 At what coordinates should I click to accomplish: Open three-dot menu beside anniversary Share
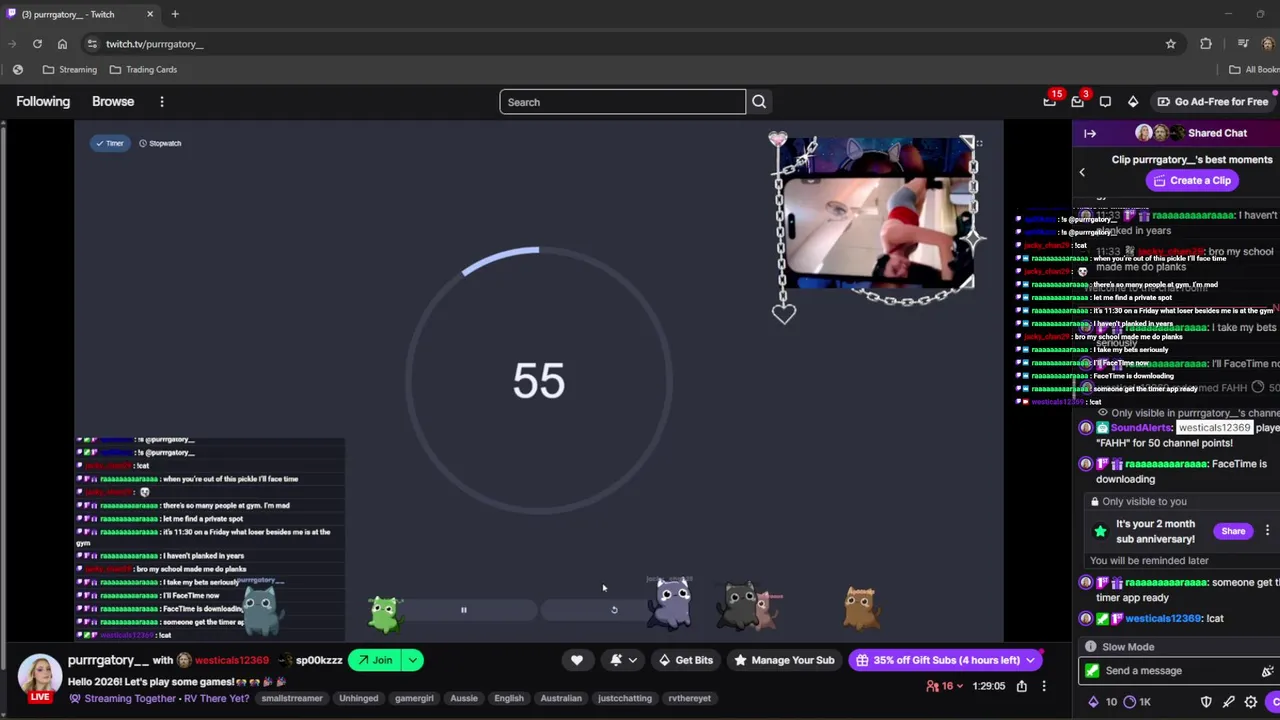coord(1267,531)
